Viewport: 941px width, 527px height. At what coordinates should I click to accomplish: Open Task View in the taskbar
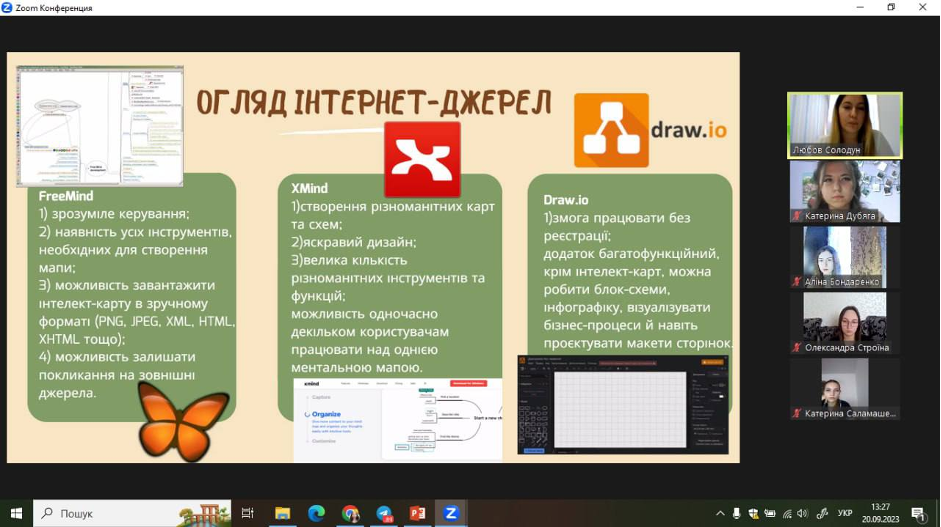click(248, 513)
